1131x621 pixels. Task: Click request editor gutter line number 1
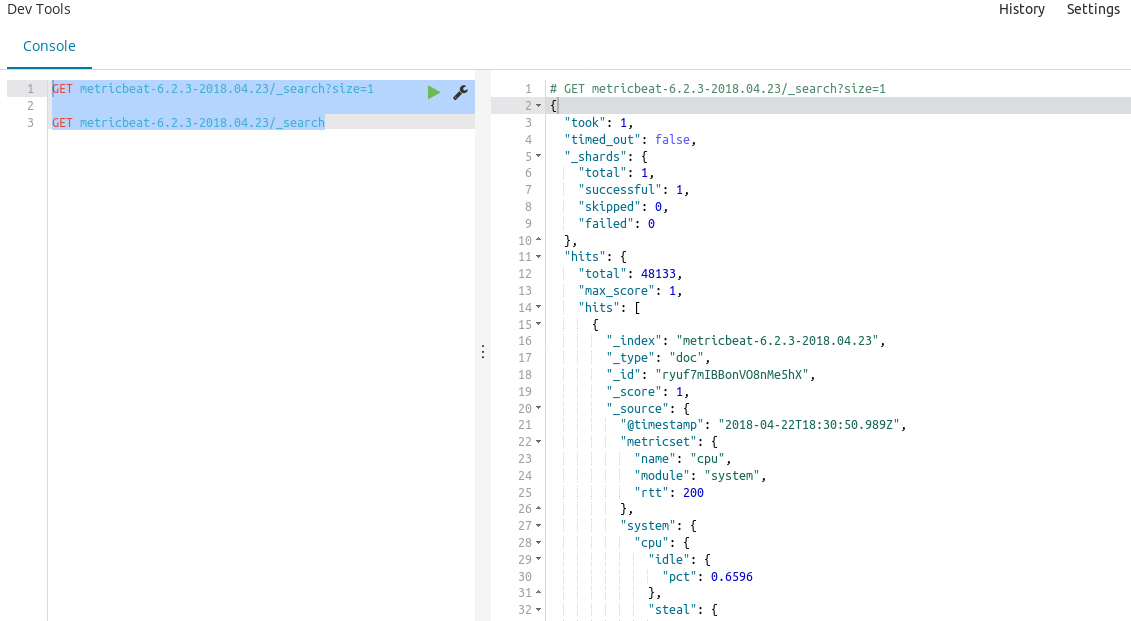click(x=30, y=89)
